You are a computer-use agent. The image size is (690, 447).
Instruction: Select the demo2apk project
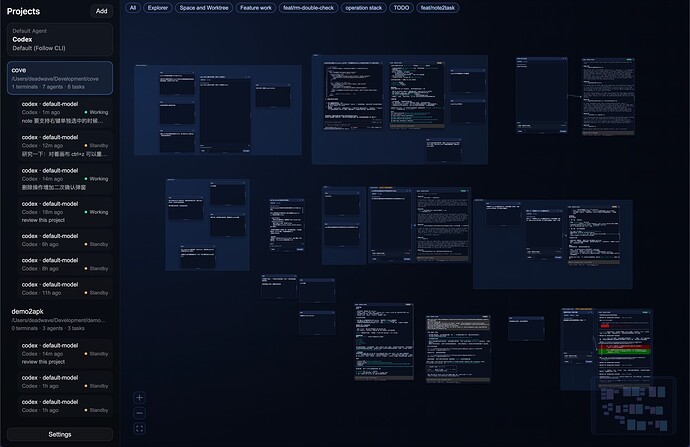(60, 319)
